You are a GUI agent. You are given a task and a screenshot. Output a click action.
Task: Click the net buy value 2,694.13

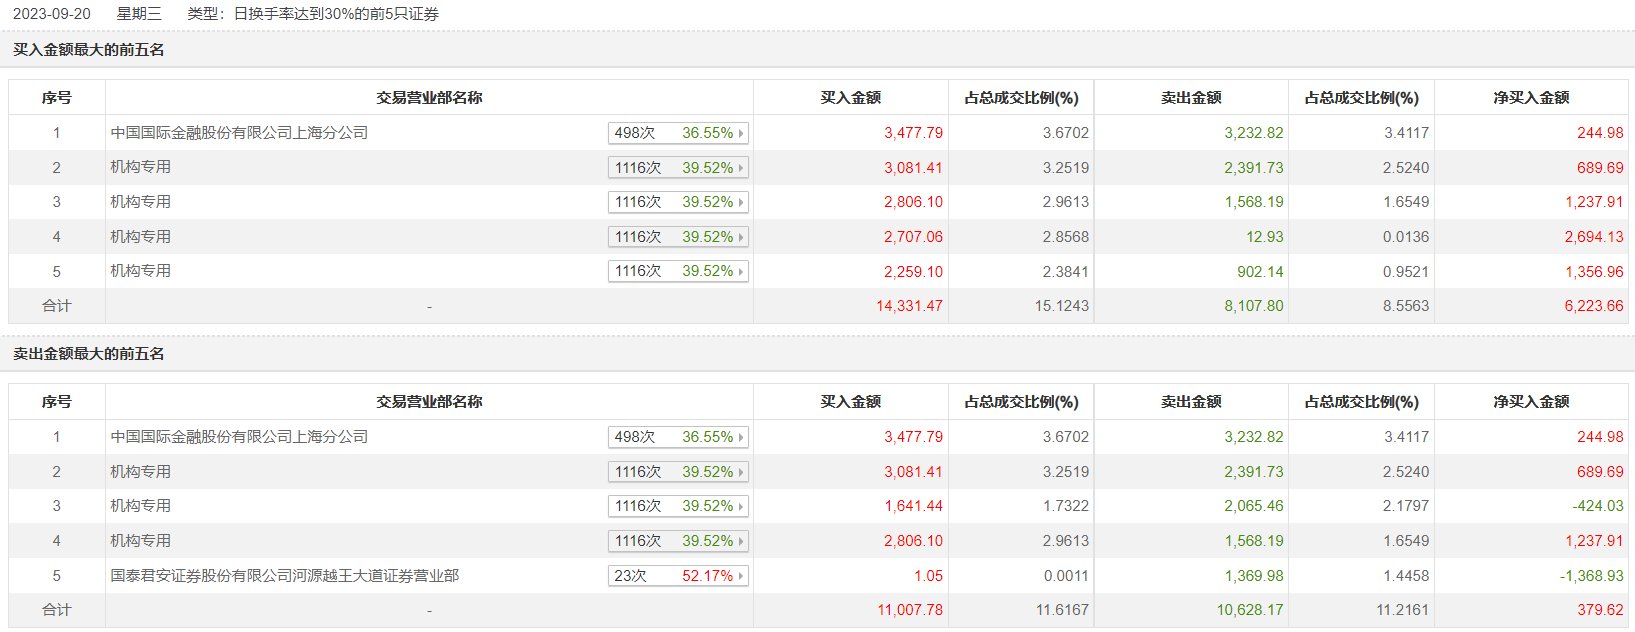(x=1594, y=237)
